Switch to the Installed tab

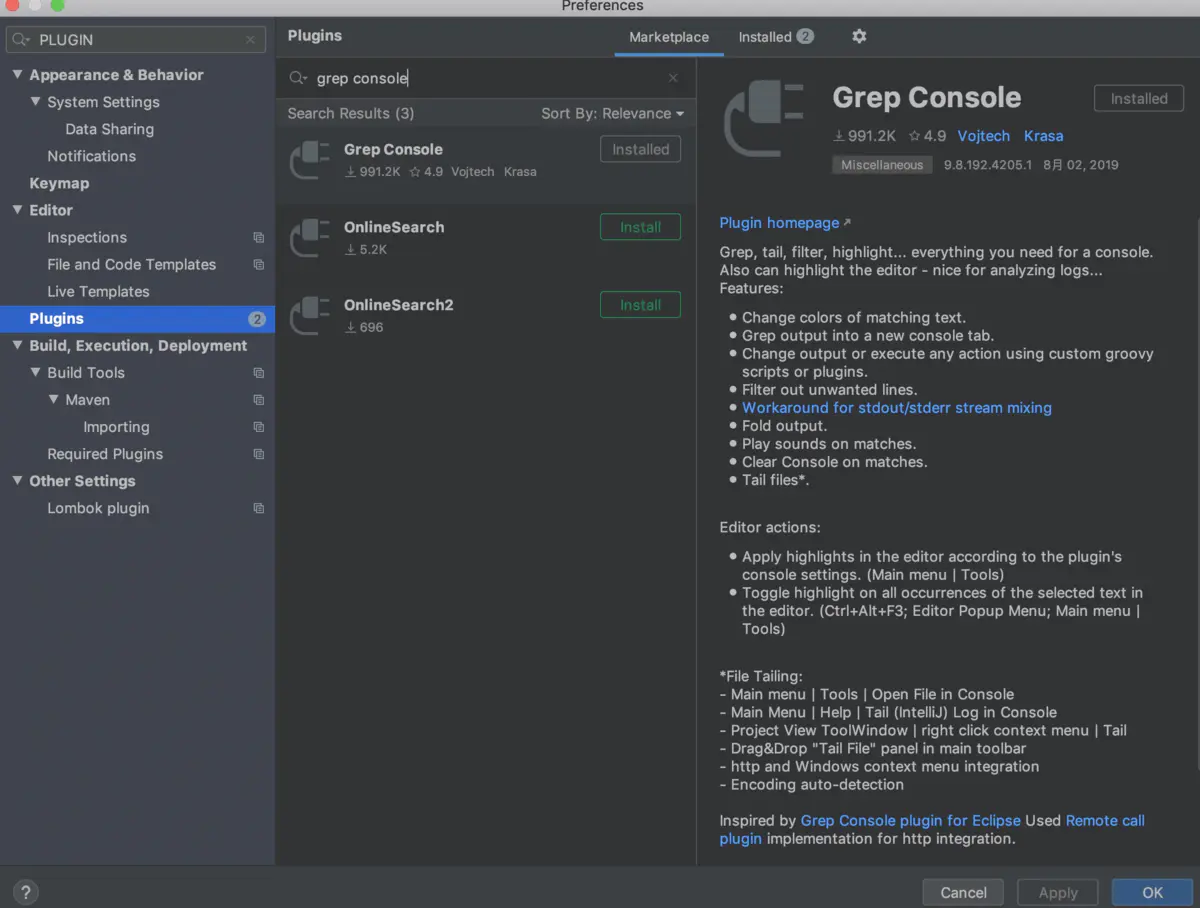click(776, 37)
